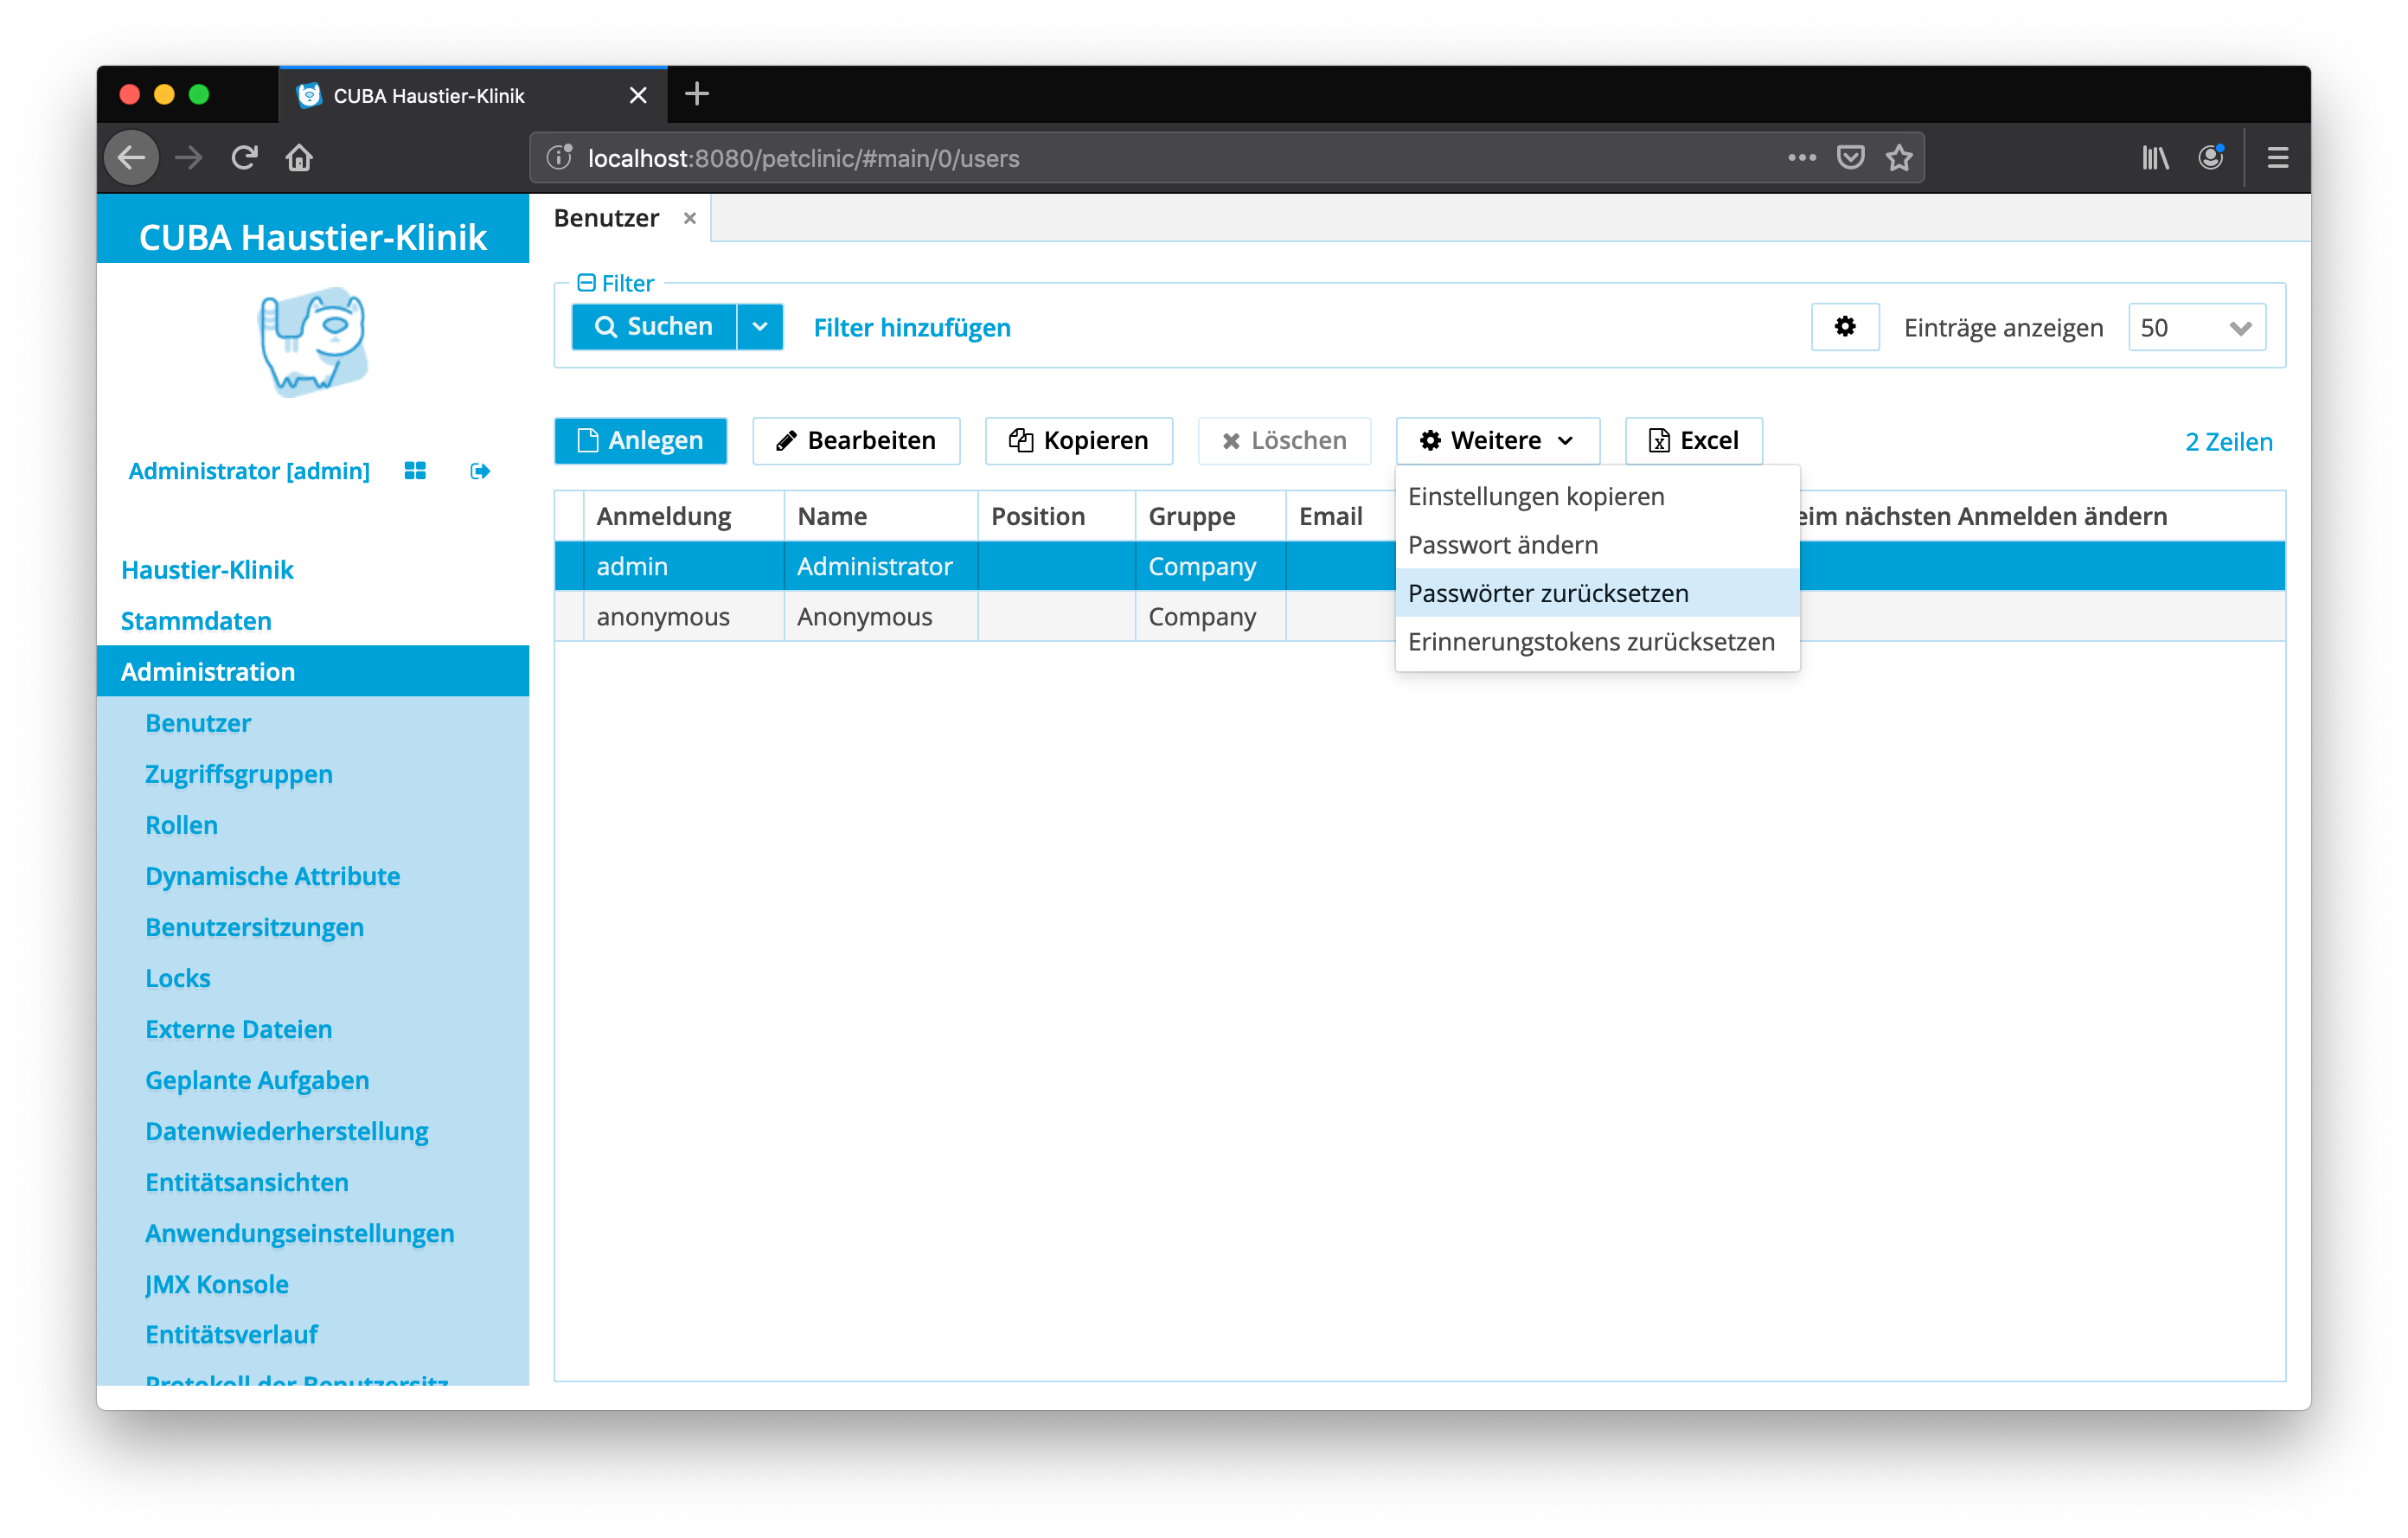Open the Einträge anzeigen 50 combo box
Image resolution: width=2408 pixels, height=1538 pixels.
(2196, 328)
